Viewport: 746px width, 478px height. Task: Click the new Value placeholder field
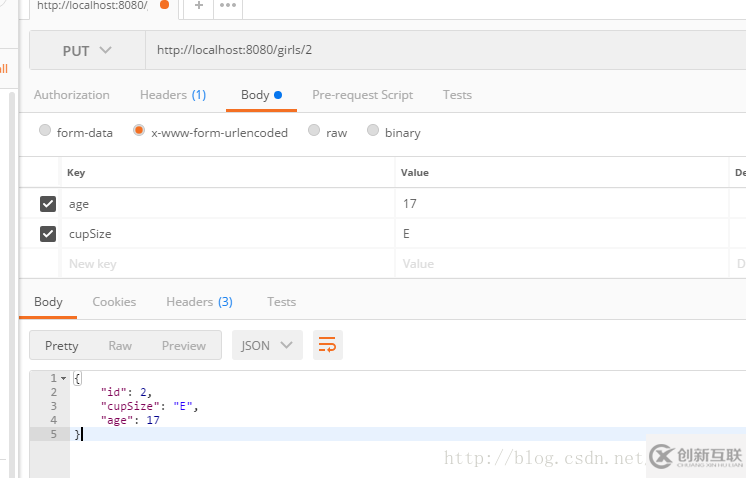pyautogui.click(x=562, y=264)
